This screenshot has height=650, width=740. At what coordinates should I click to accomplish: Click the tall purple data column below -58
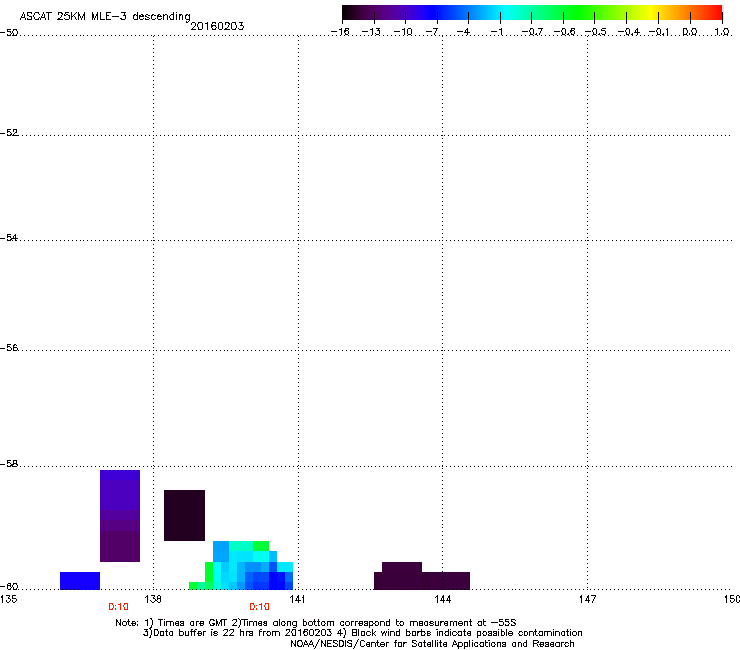pyautogui.click(x=120, y=516)
